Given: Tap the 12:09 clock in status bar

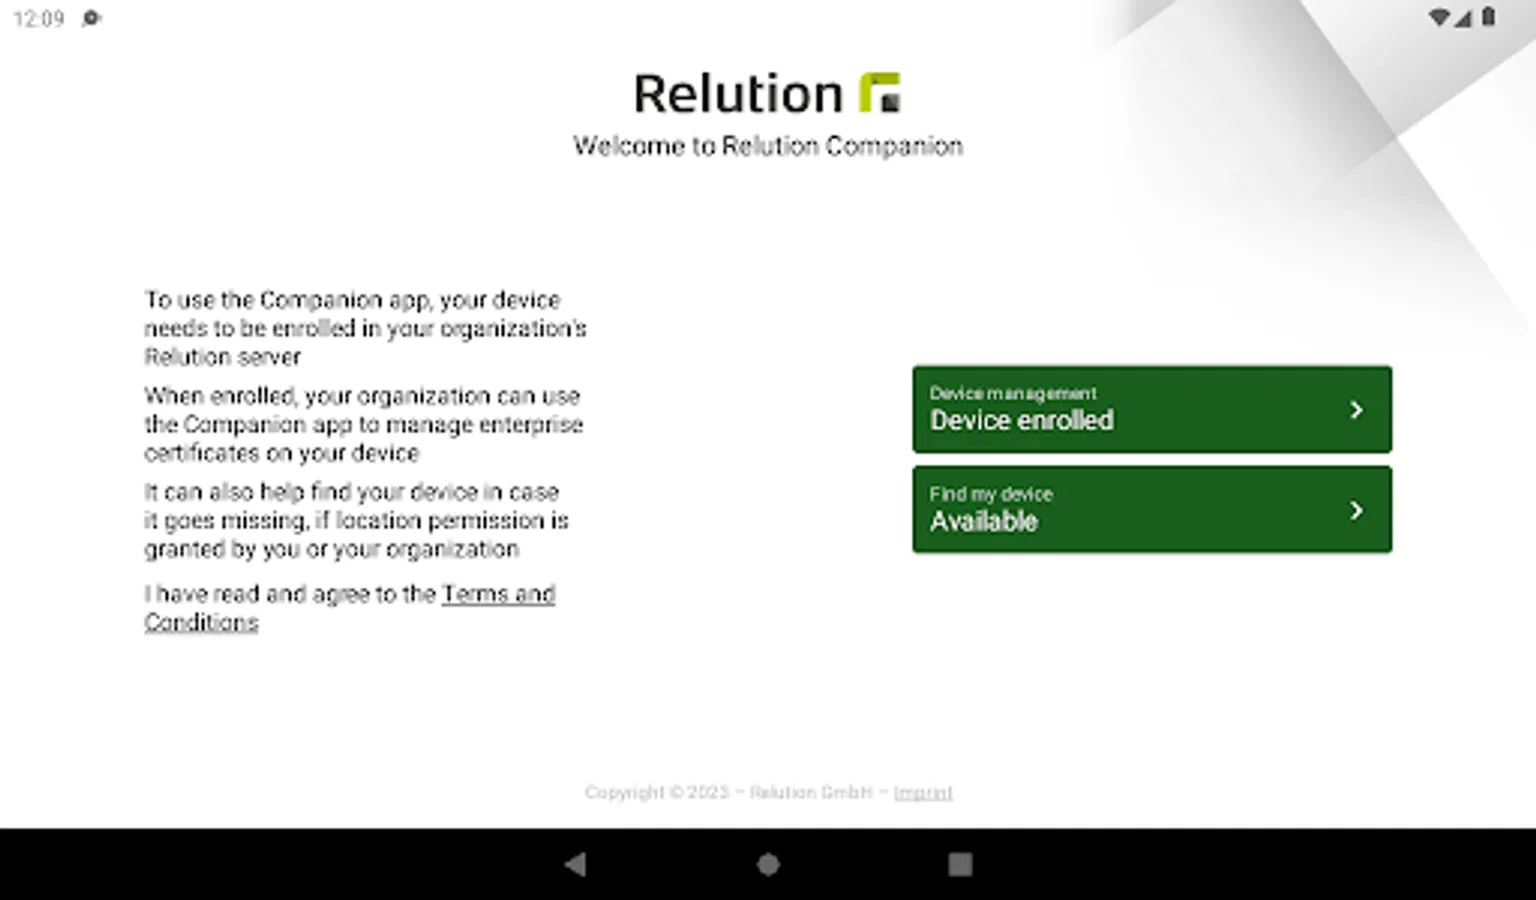Looking at the screenshot, I should click(39, 19).
